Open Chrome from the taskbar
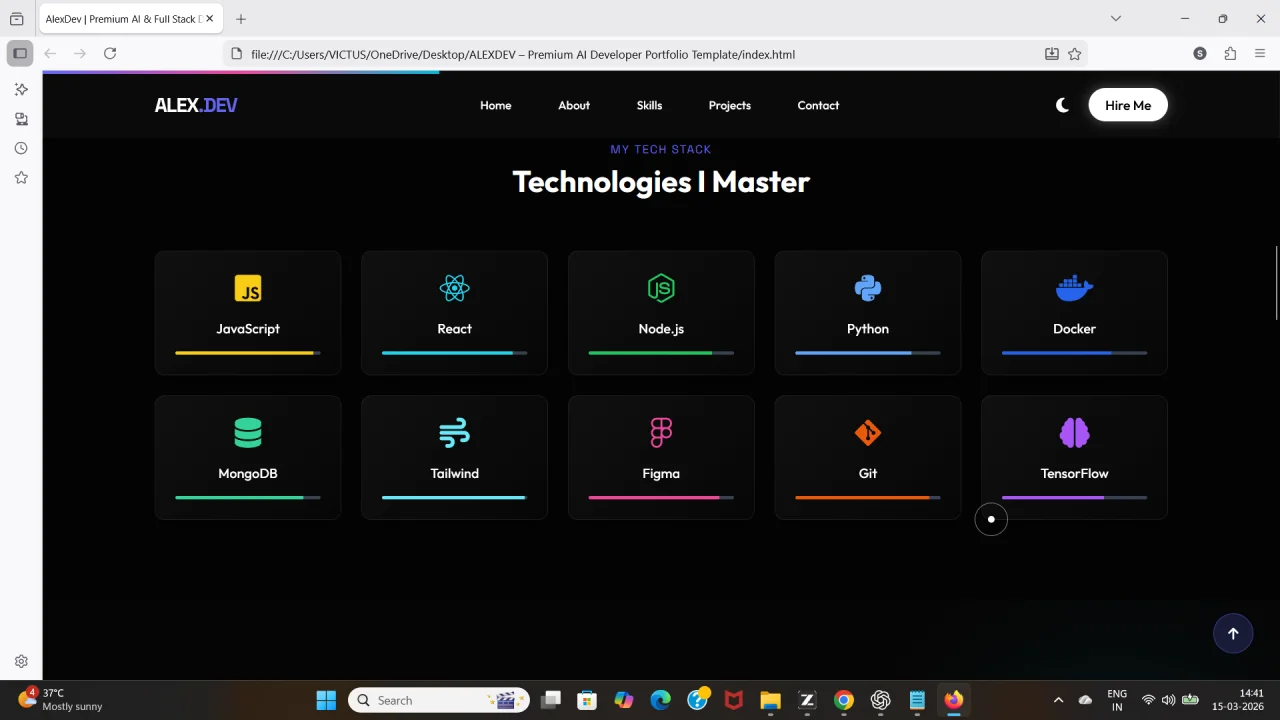 click(843, 700)
